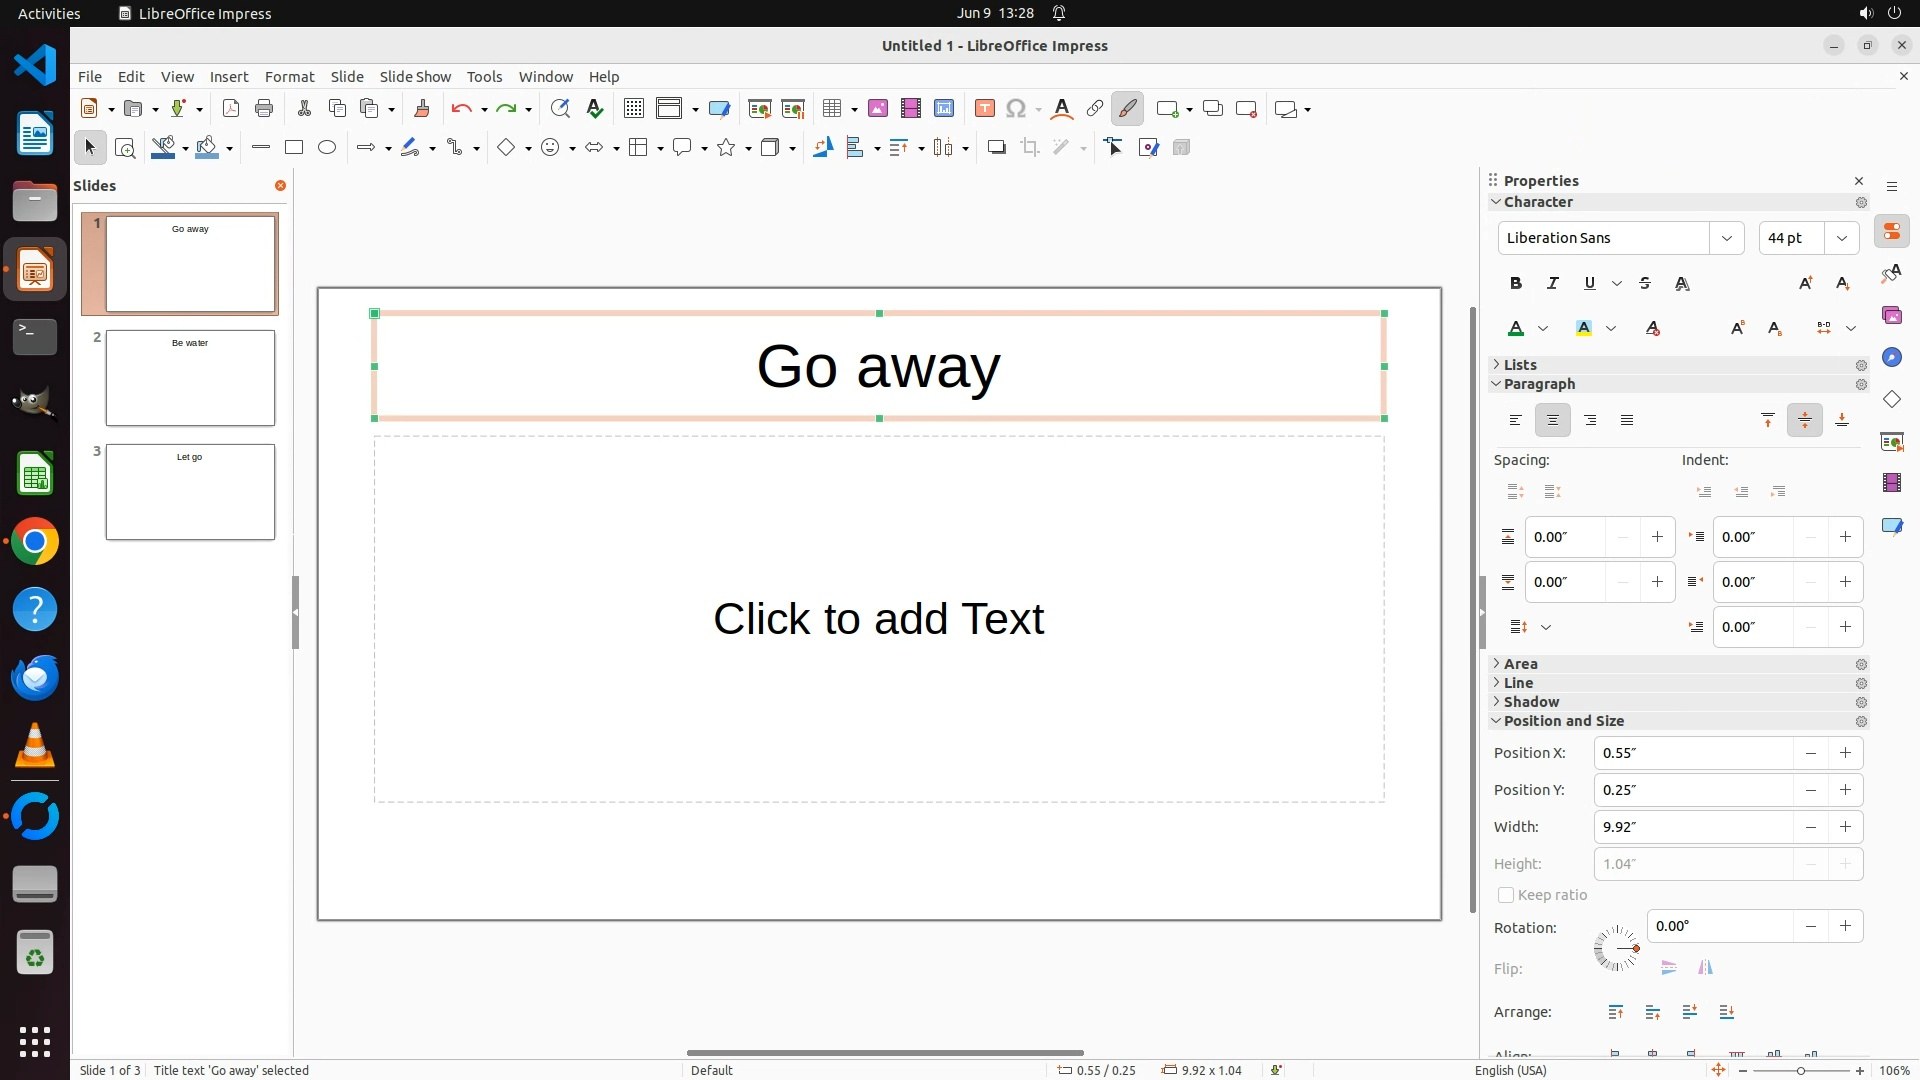Open the Slide Show menu

[415, 77]
